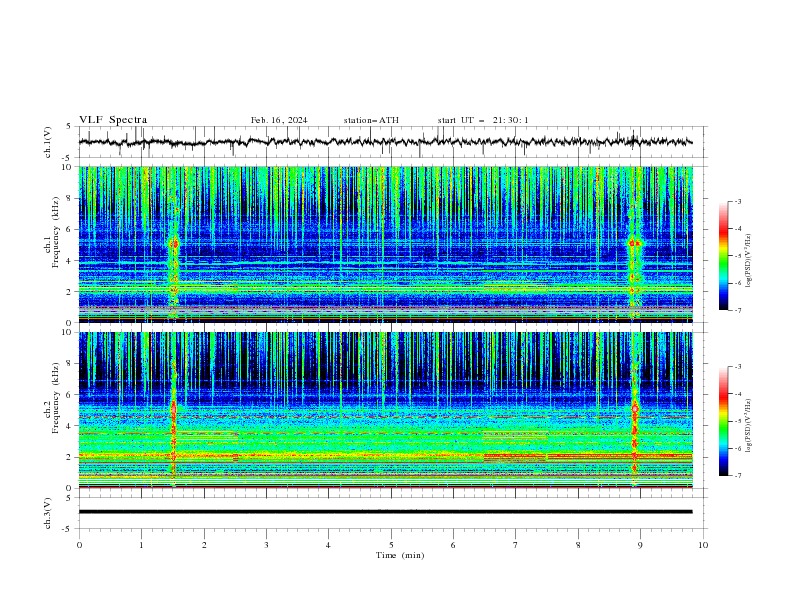Click the ch.1 burst near 8.9 minutes
The image size is (792, 612).
(x=634, y=243)
